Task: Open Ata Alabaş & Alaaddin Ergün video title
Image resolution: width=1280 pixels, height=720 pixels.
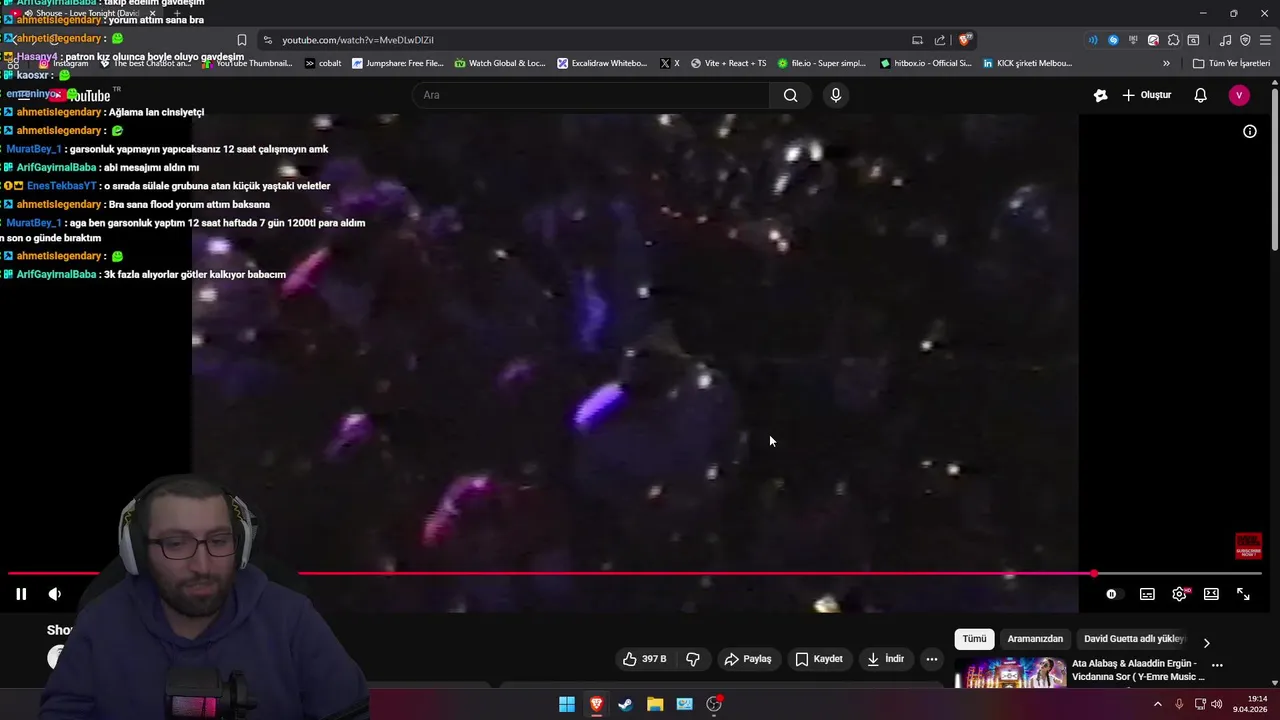Action: [x=1138, y=670]
